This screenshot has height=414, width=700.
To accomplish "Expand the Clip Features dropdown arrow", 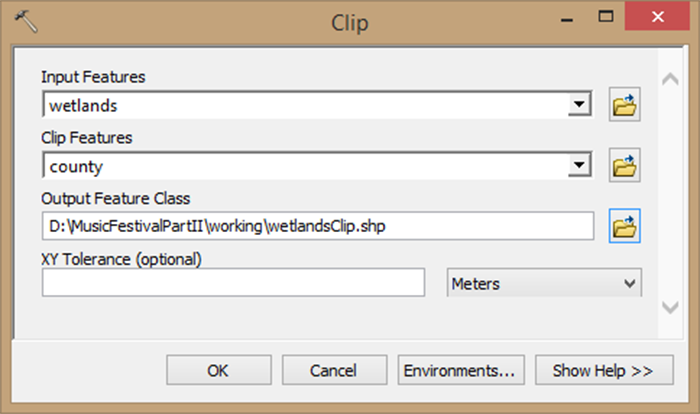I will (x=577, y=166).
